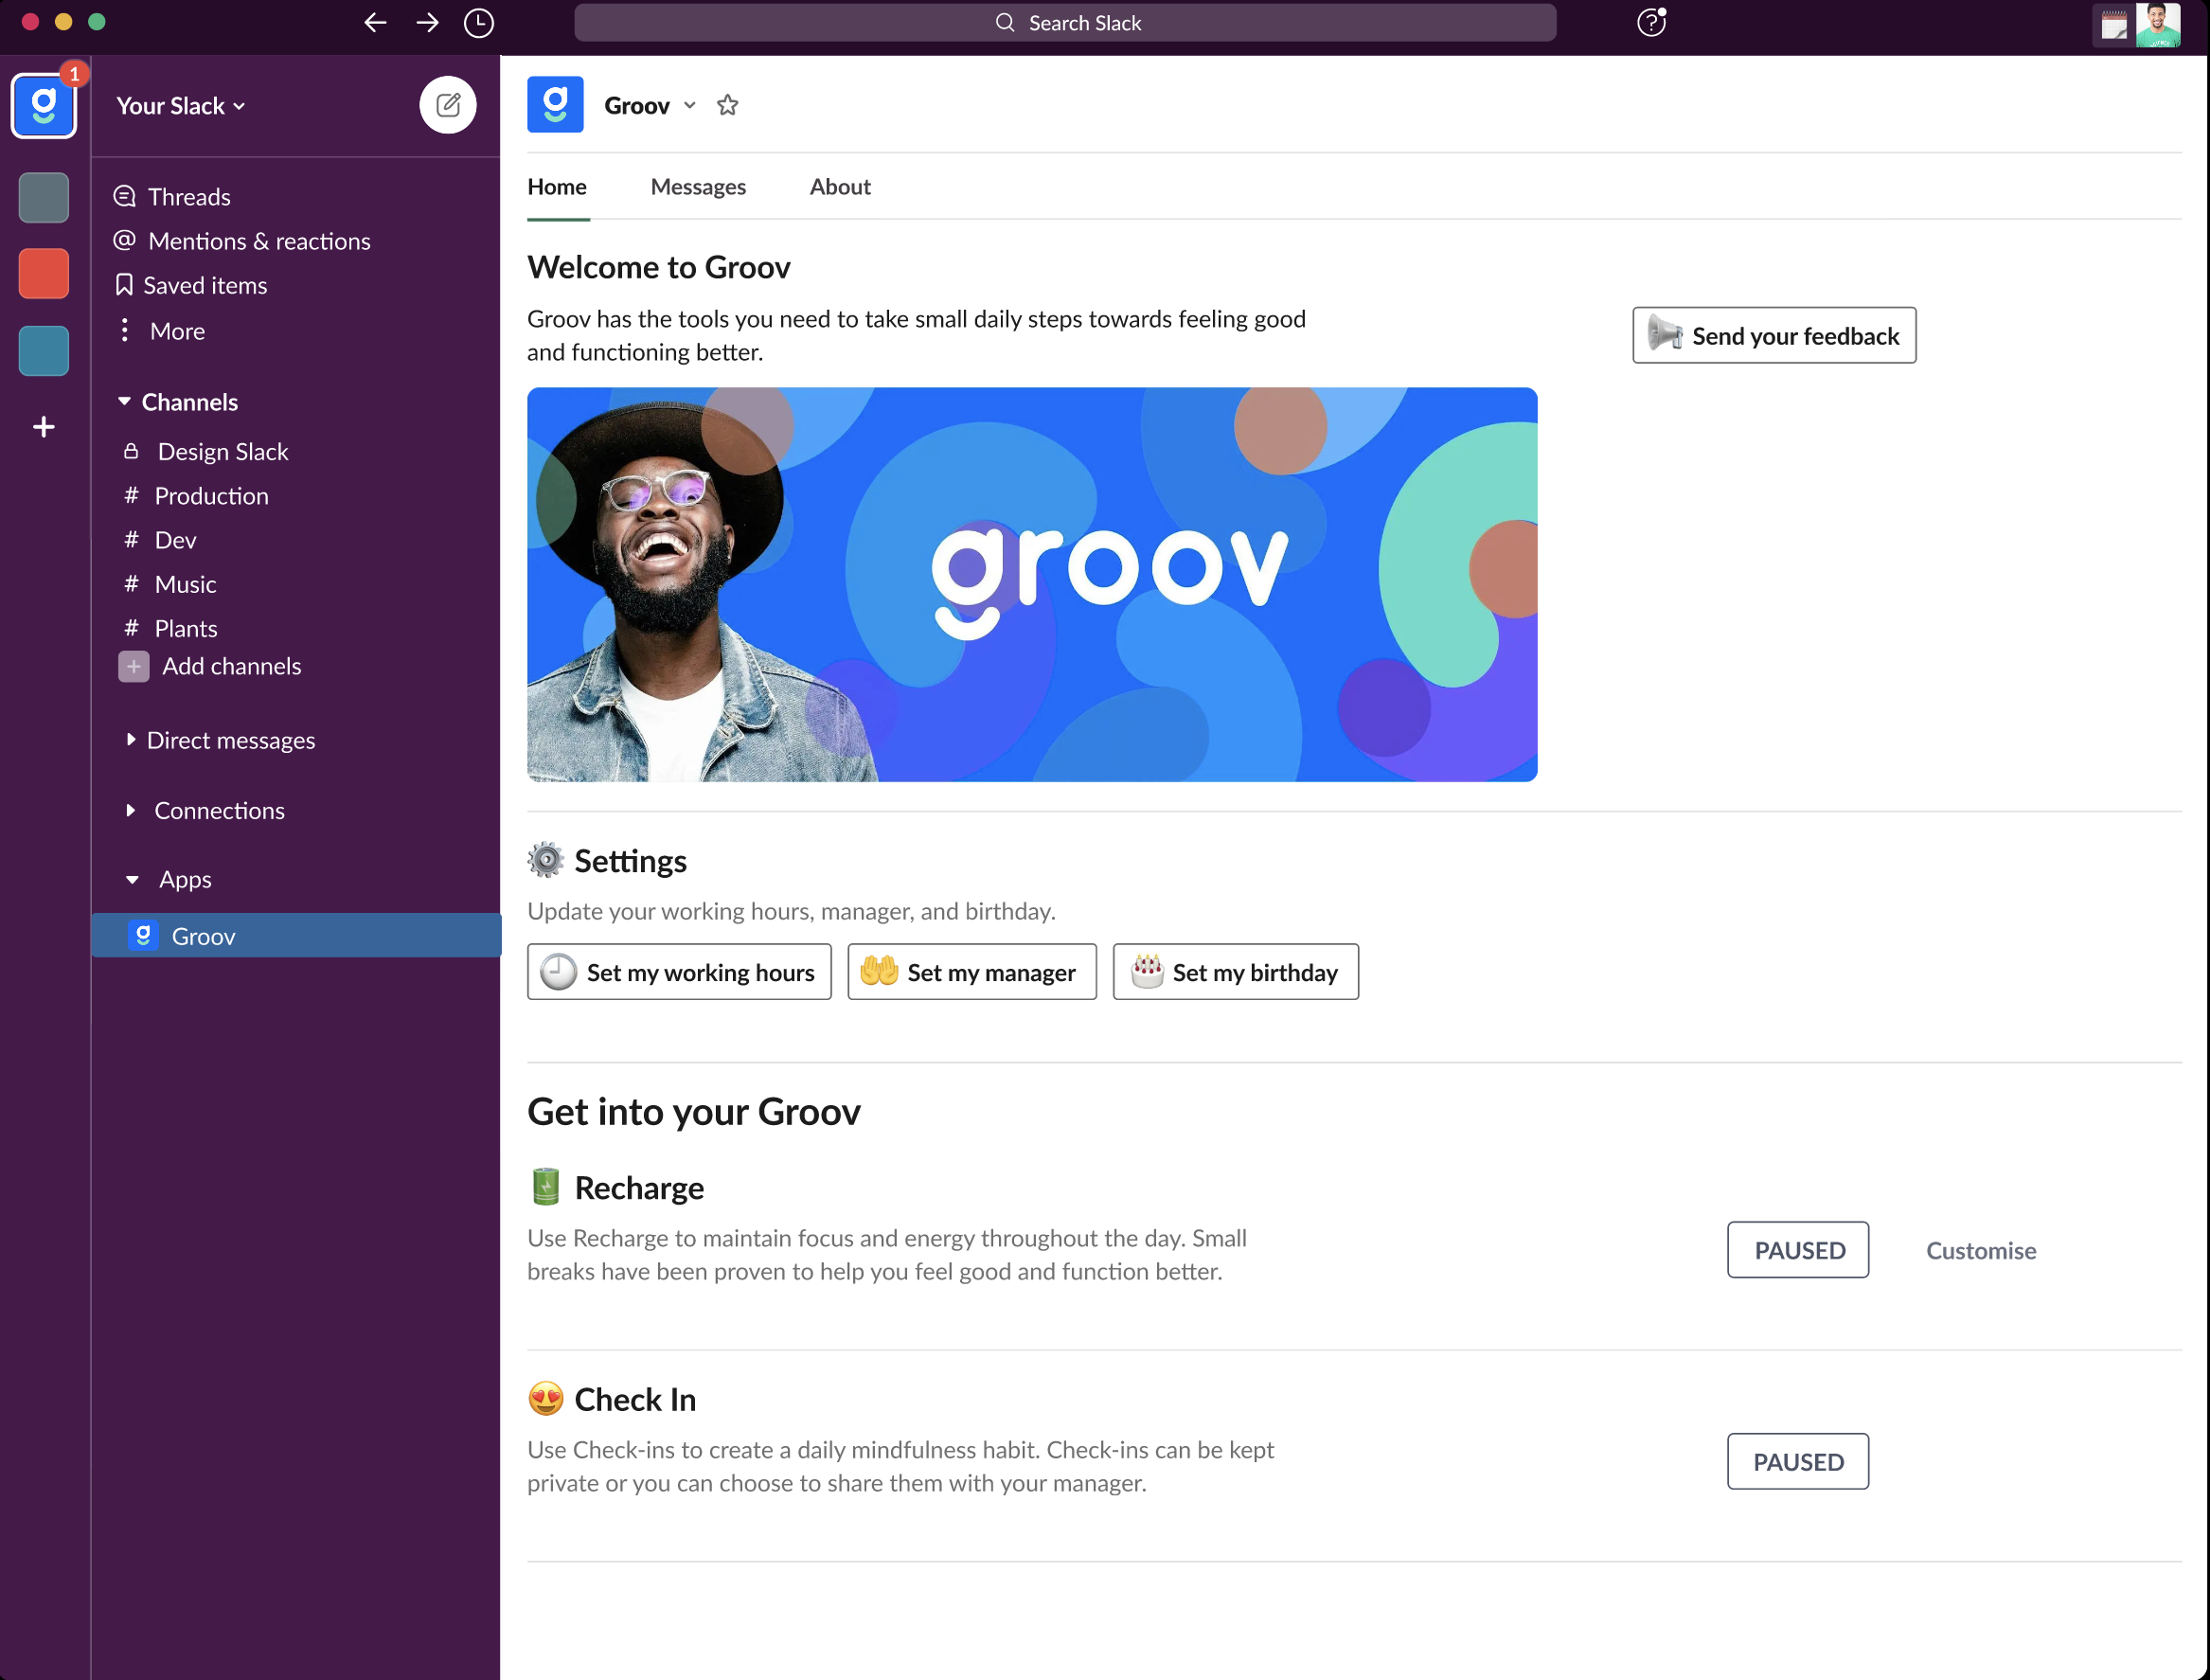
Task: Click the Add channels plus icon
Action: [133, 666]
